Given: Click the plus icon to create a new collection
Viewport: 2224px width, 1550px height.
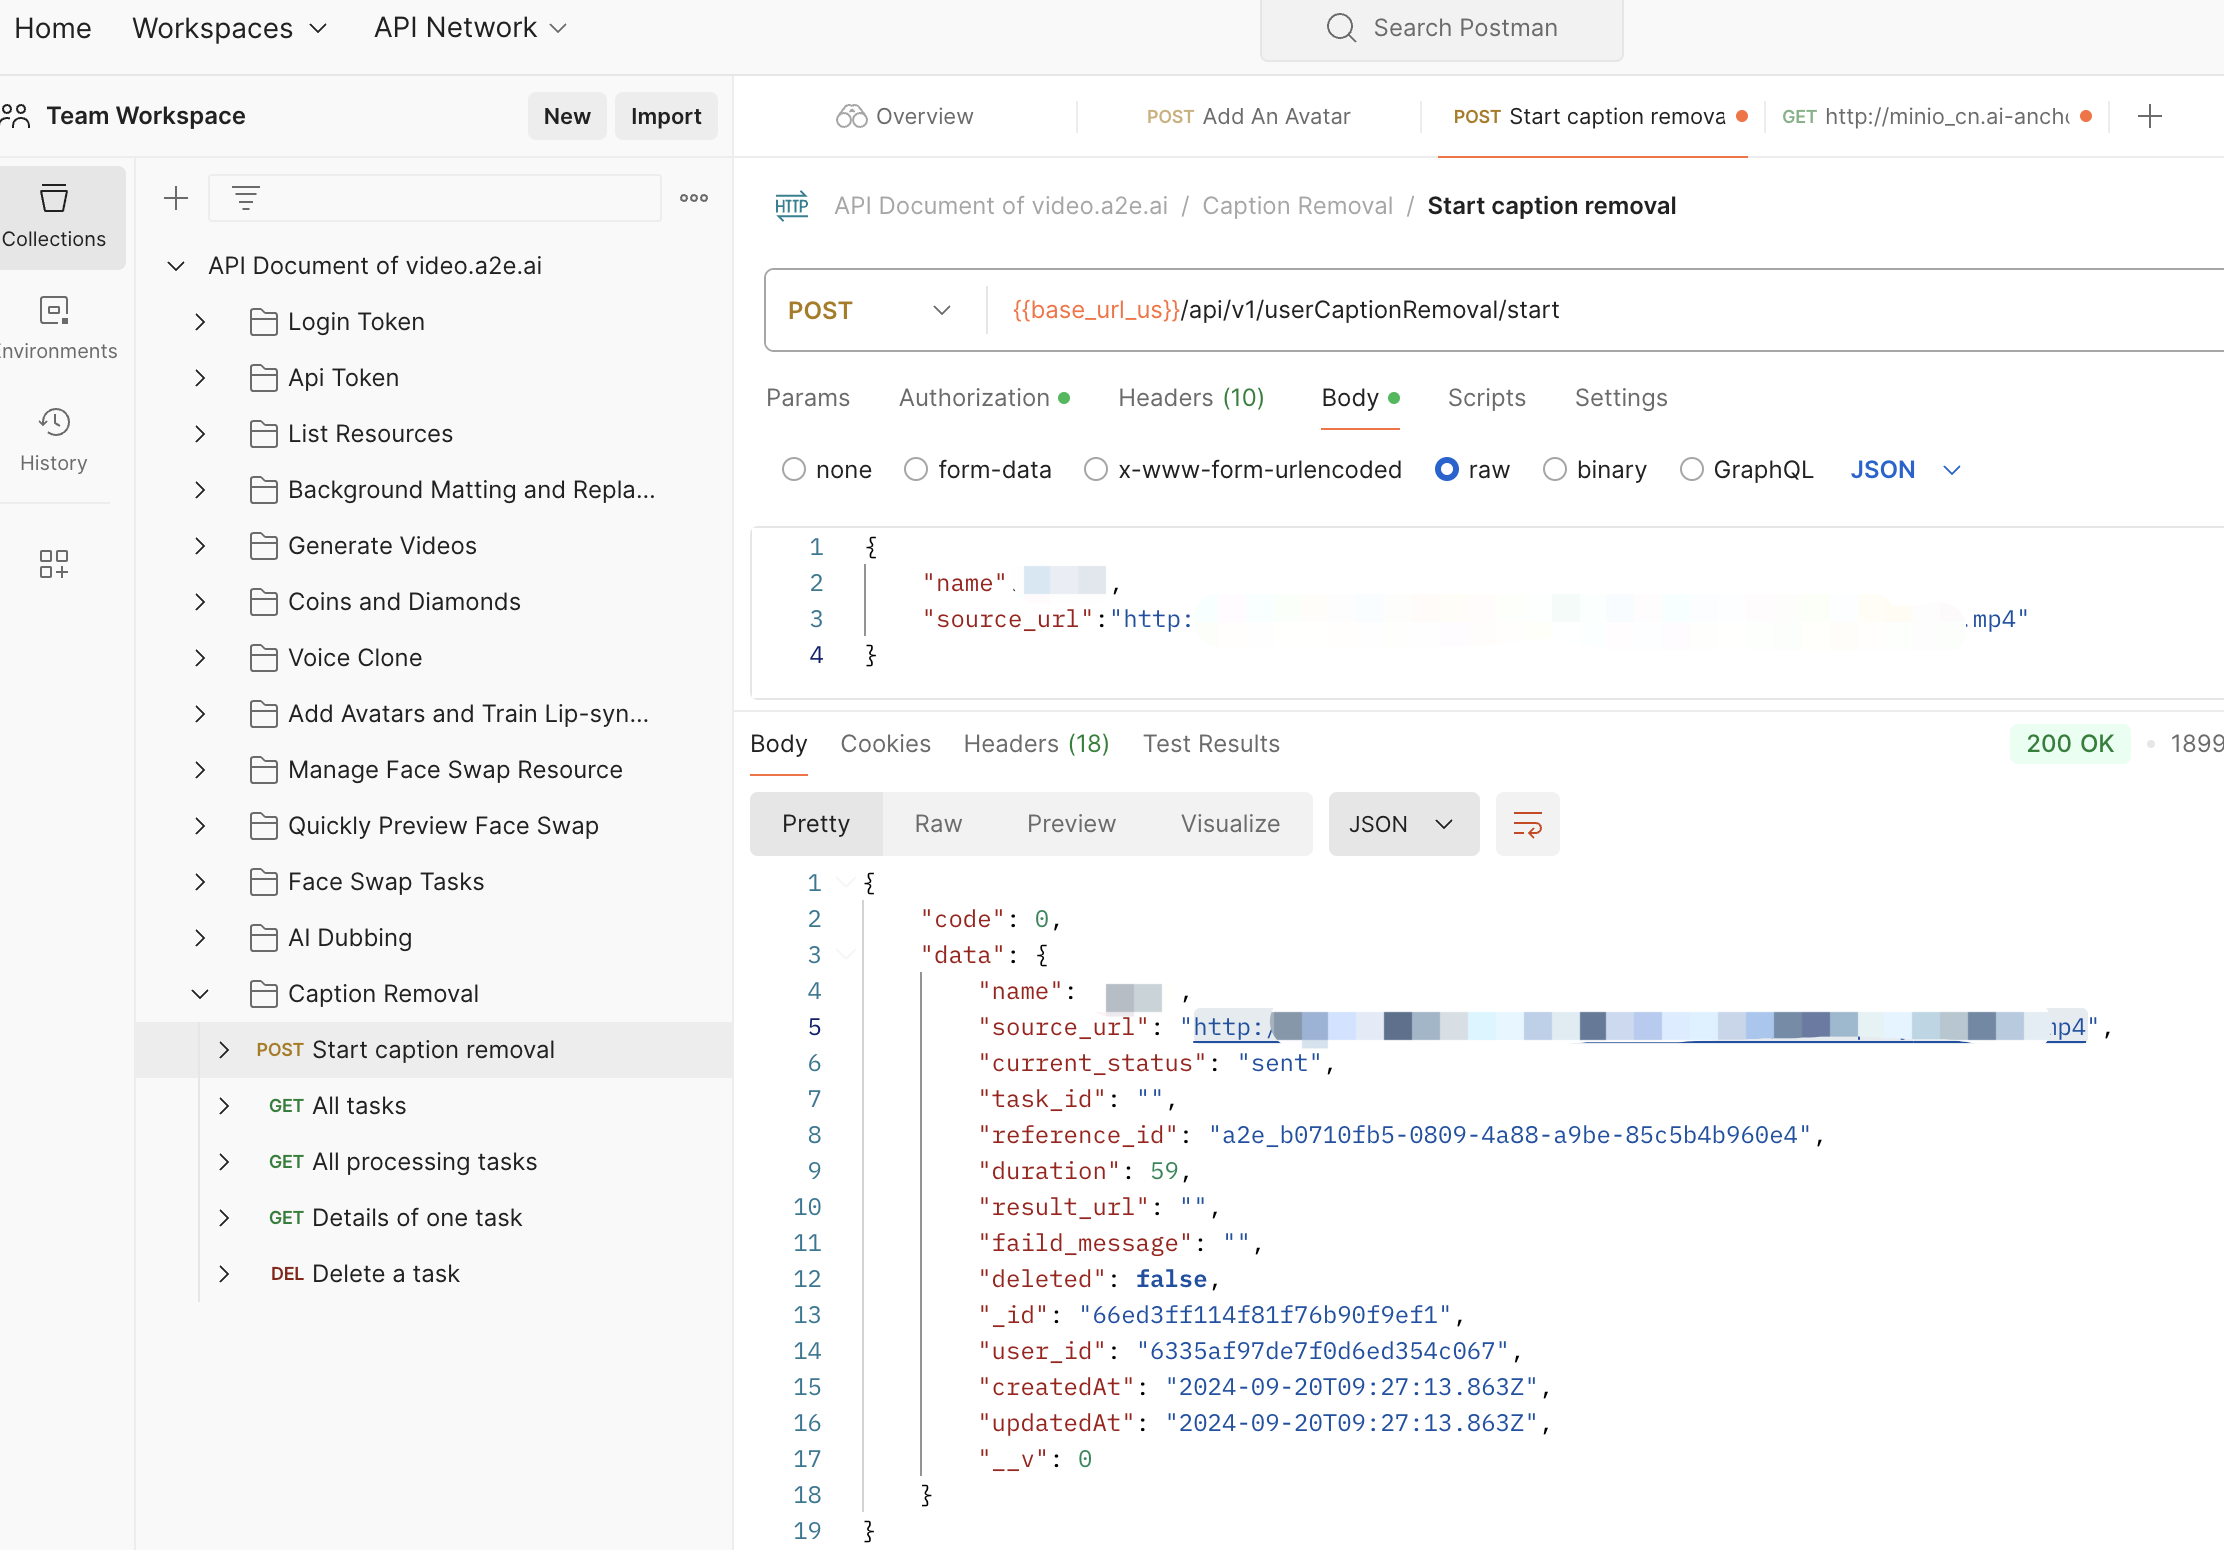Looking at the screenshot, I should click(176, 198).
